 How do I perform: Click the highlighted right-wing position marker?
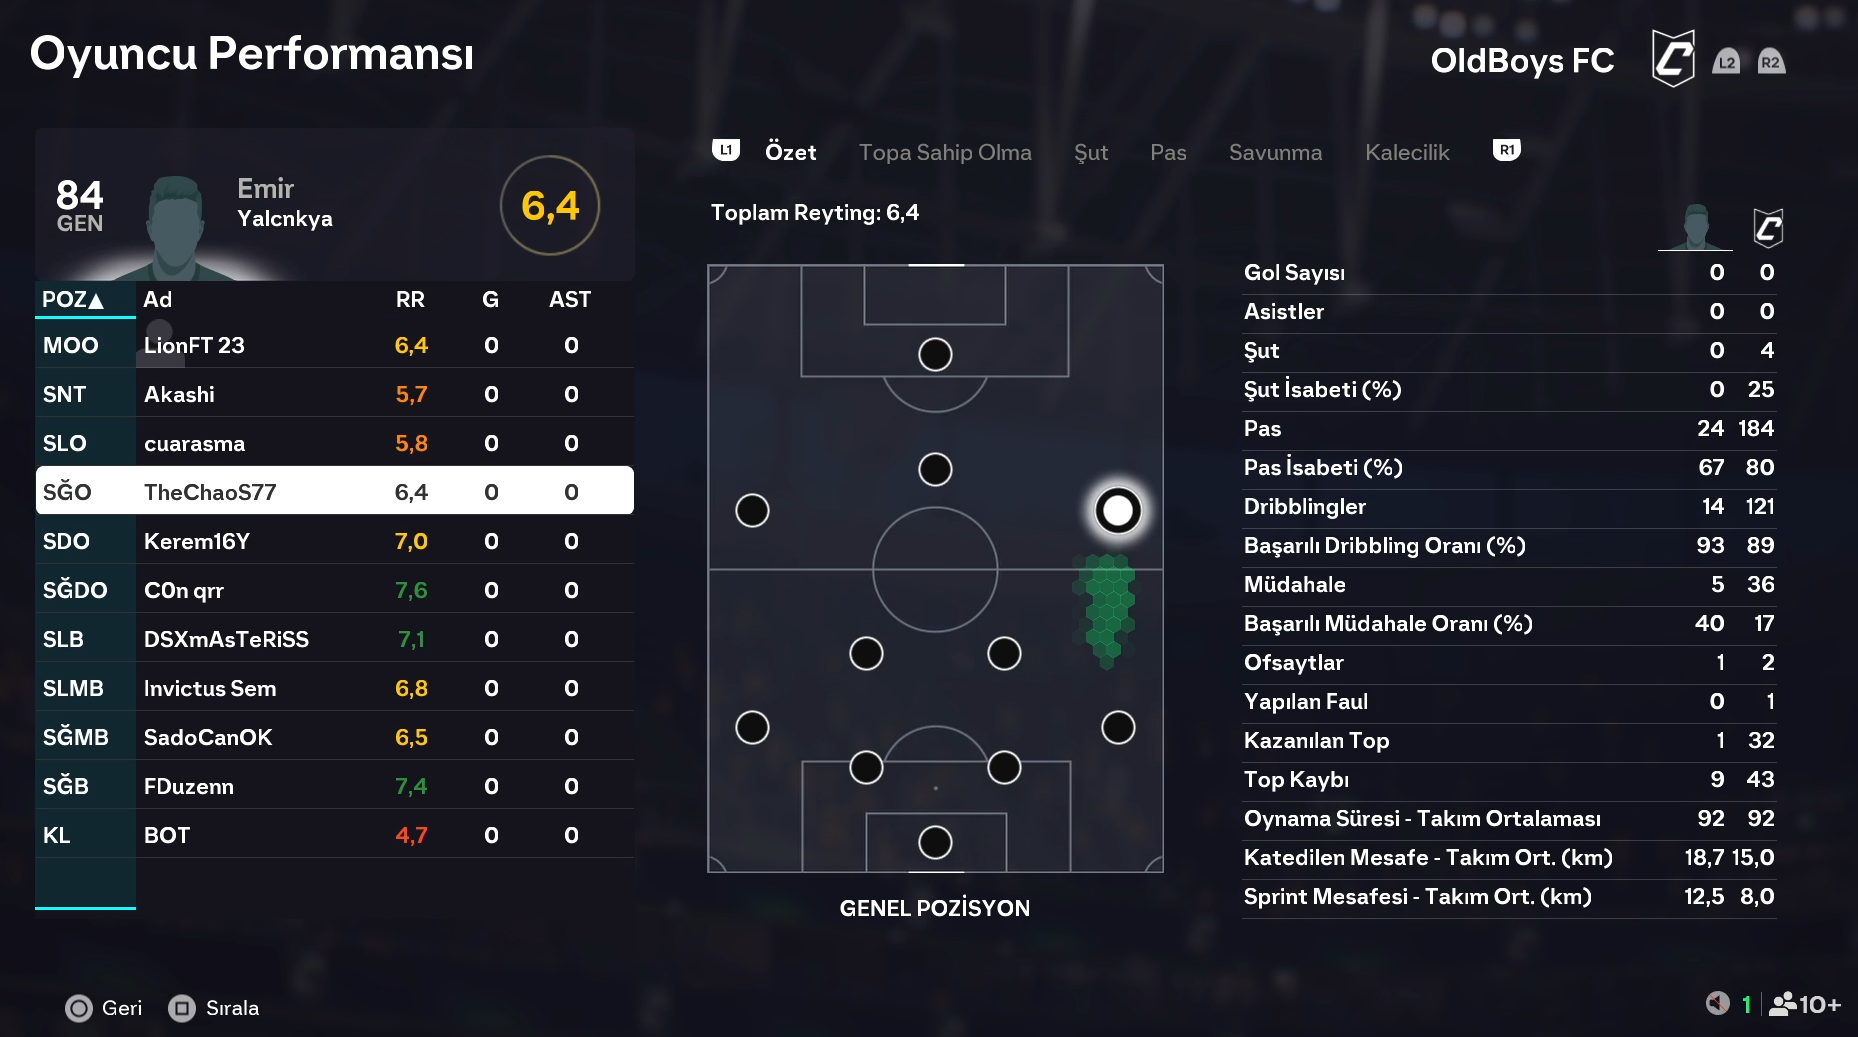click(x=1117, y=511)
